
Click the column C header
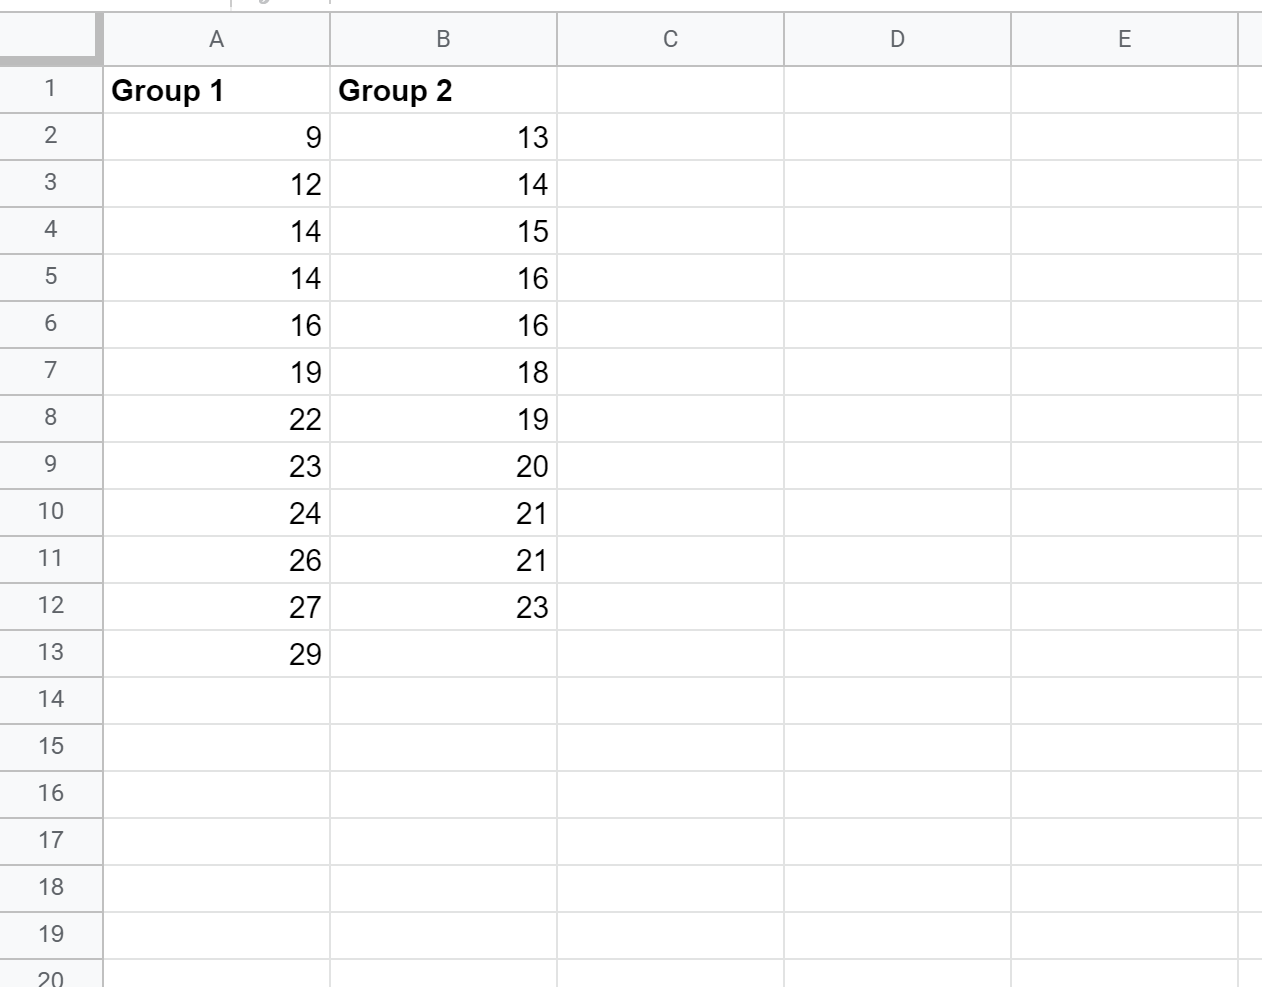(670, 39)
